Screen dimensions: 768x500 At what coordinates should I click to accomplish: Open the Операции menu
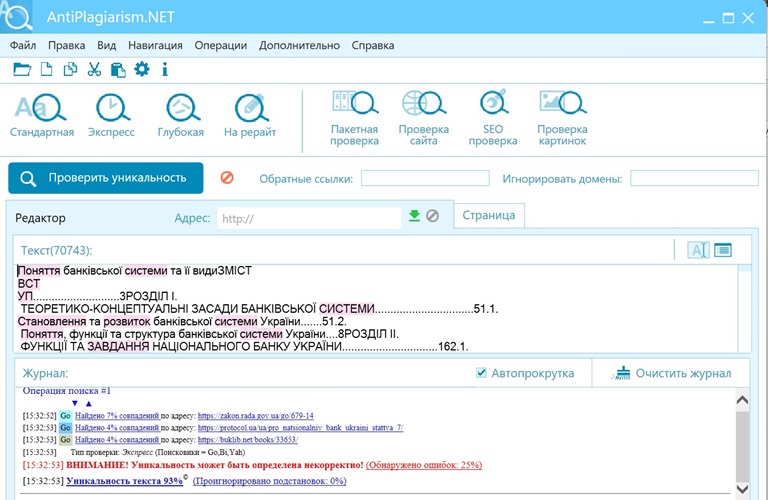[x=221, y=46]
